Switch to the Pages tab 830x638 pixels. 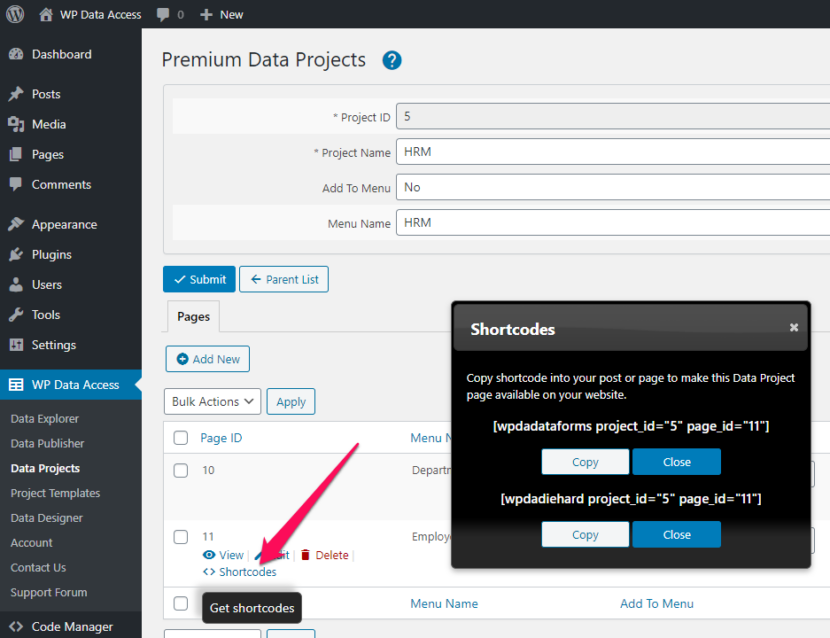pos(192,316)
